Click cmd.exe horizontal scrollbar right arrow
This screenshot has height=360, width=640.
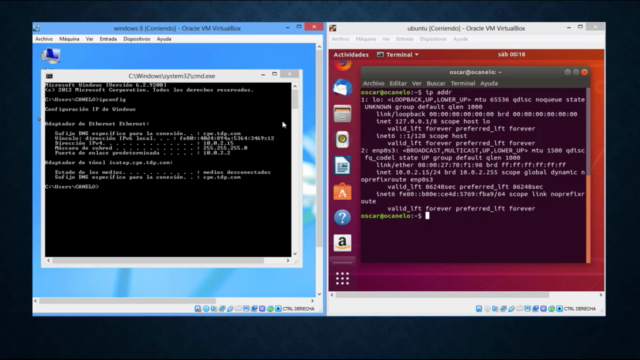coord(288,260)
